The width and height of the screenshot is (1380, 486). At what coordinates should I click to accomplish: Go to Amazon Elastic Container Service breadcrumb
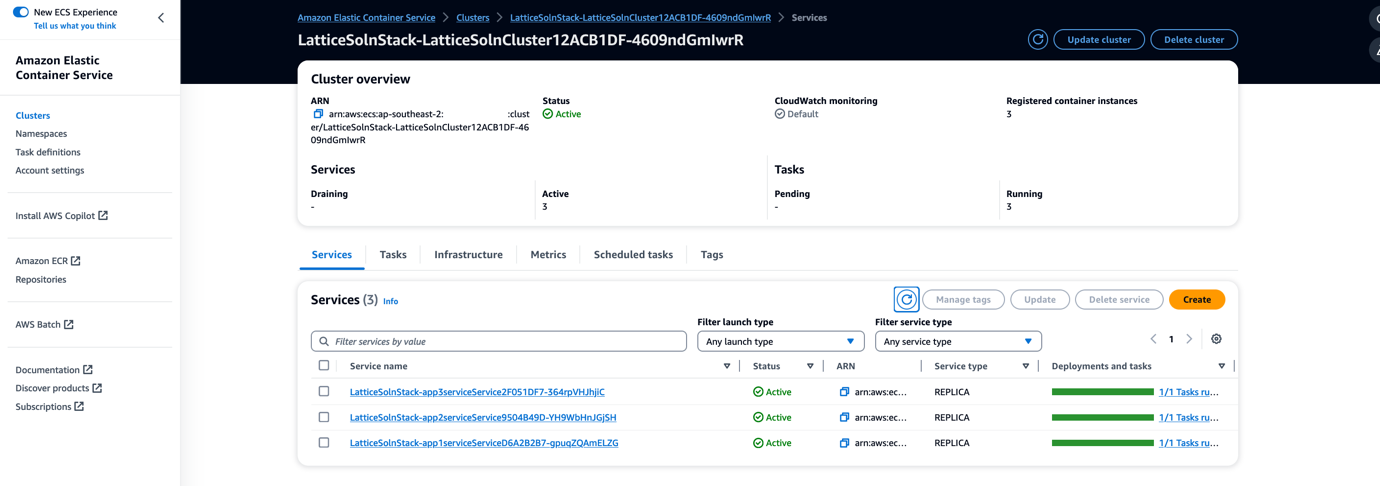[x=366, y=17]
